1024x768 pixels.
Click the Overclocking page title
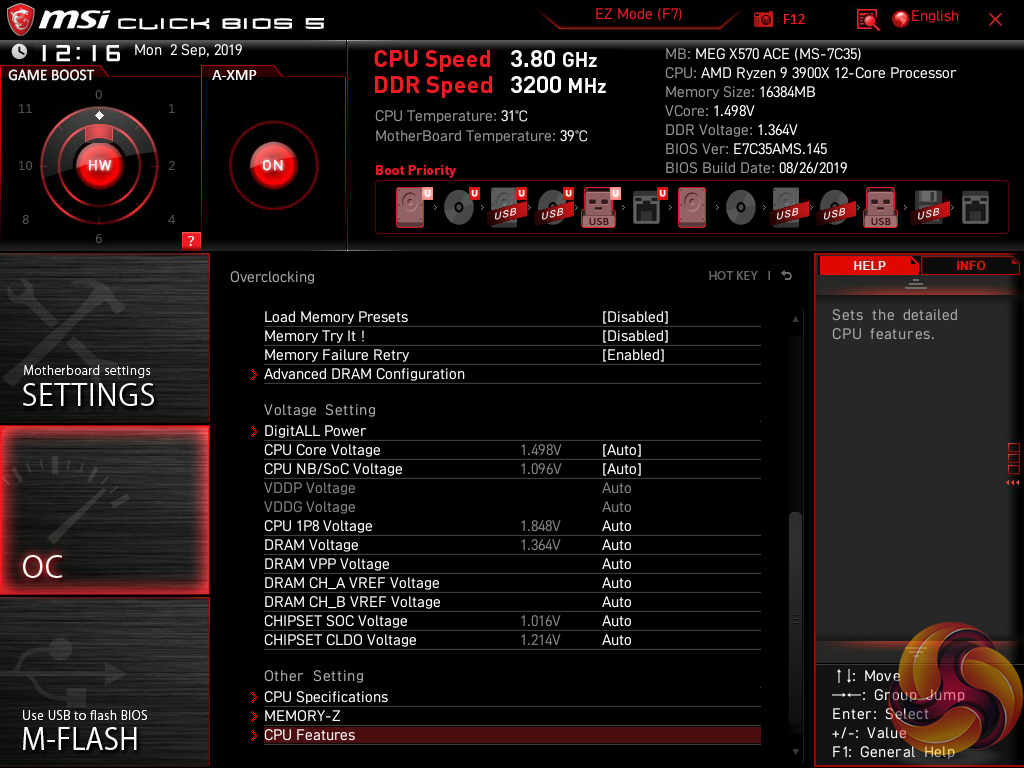(272, 277)
